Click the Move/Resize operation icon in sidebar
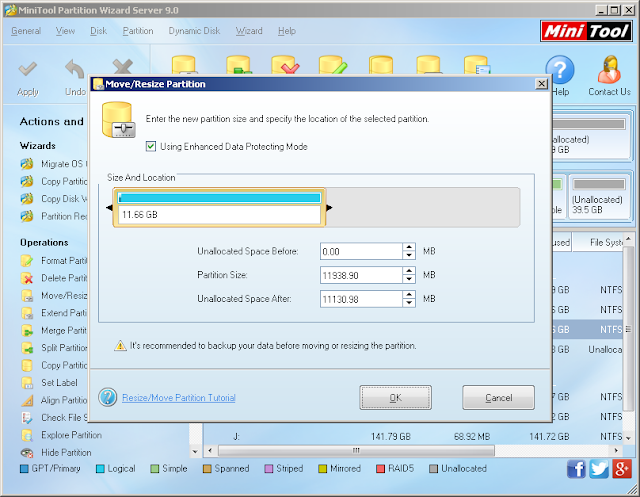Image resolution: width=640 pixels, height=497 pixels. coord(27,295)
